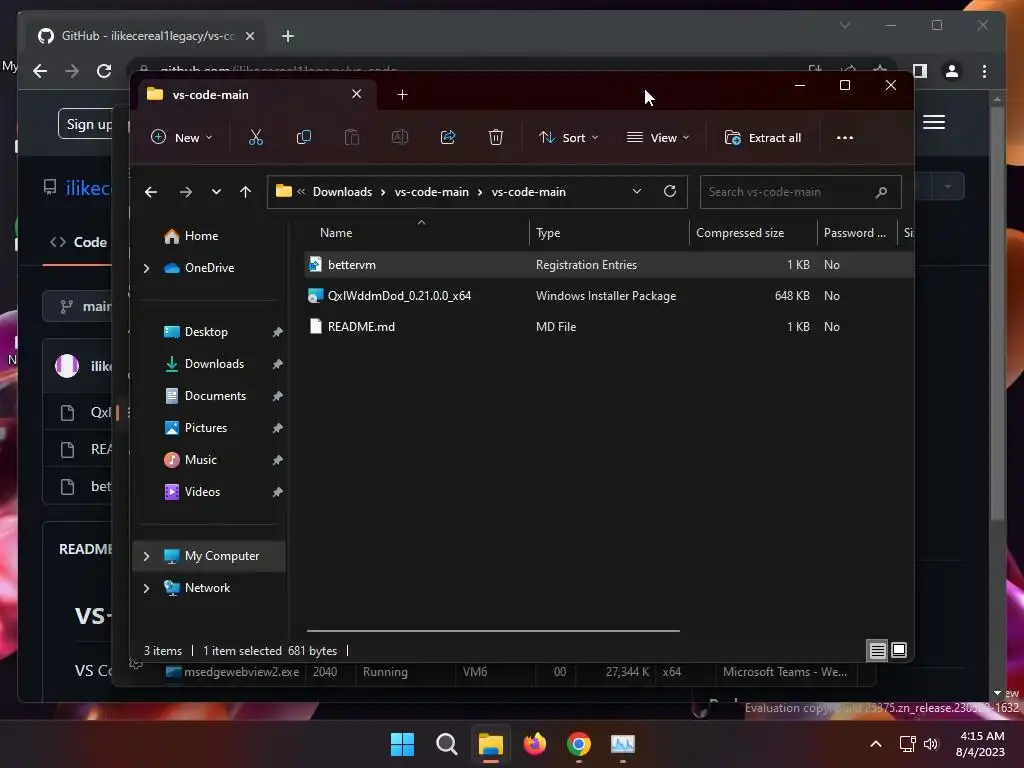
Task: Open Windows Start menu
Action: coord(402,744)
